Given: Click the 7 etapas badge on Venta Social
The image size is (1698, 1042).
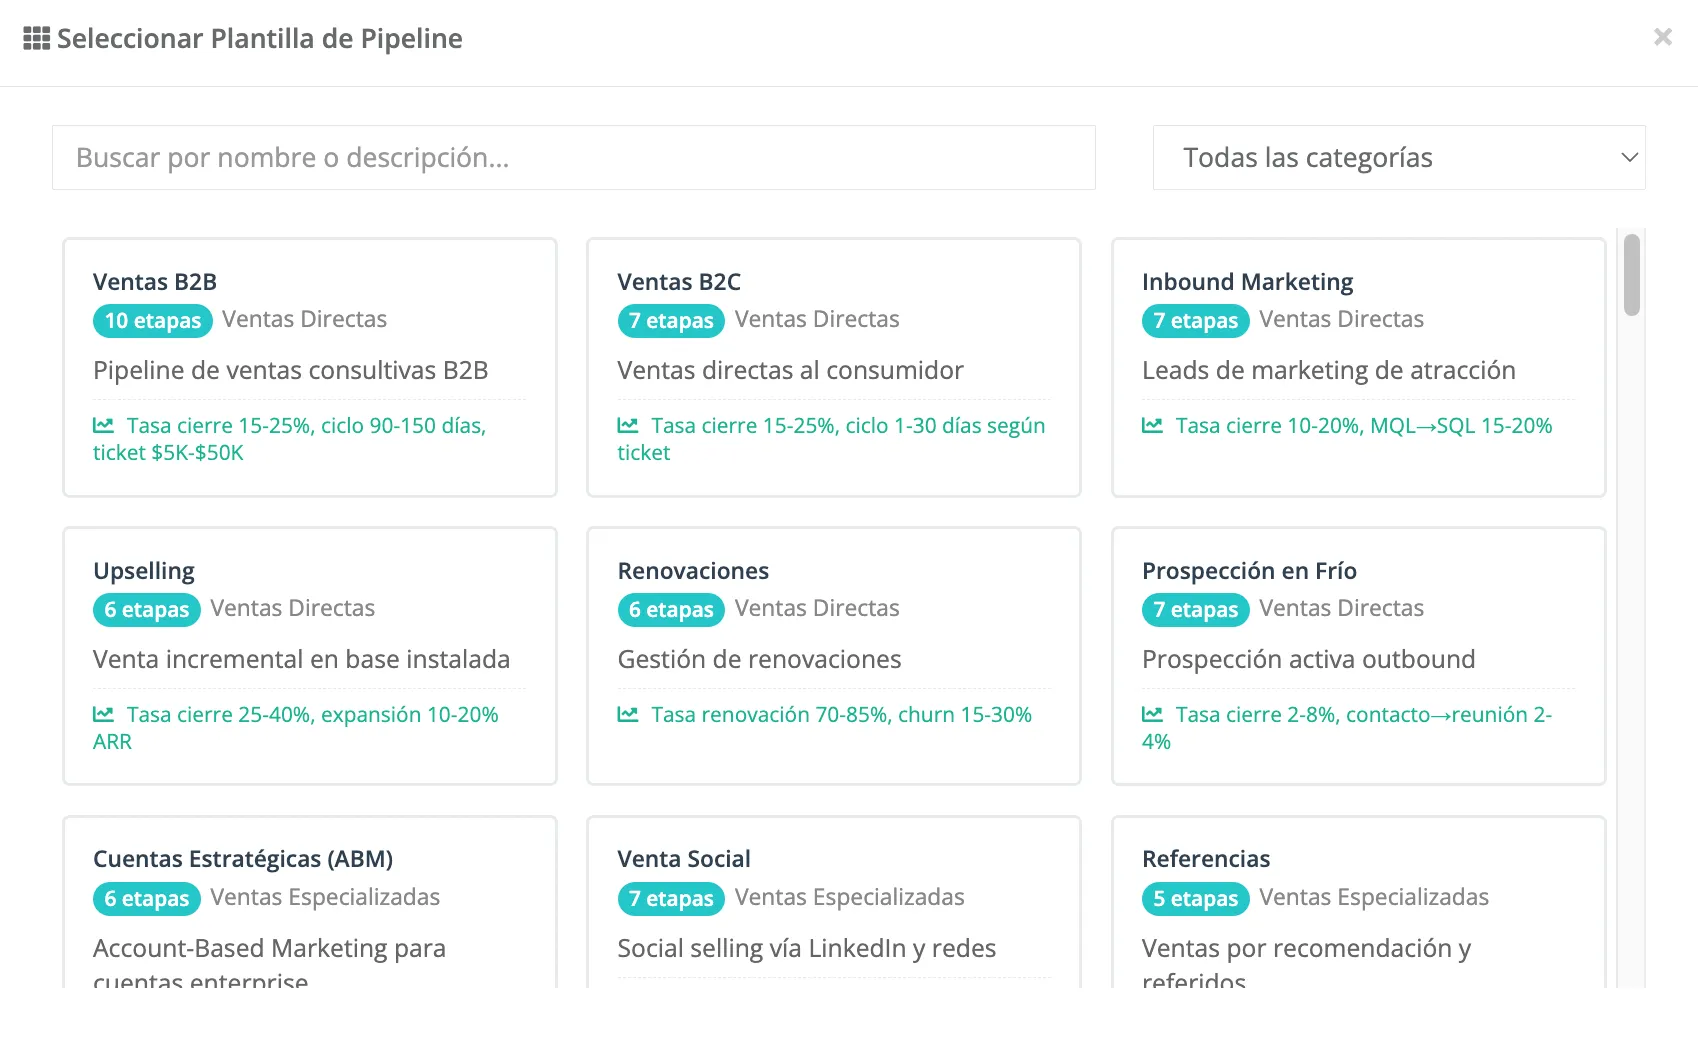Looking at the screenshot, I should coord(671,899).
